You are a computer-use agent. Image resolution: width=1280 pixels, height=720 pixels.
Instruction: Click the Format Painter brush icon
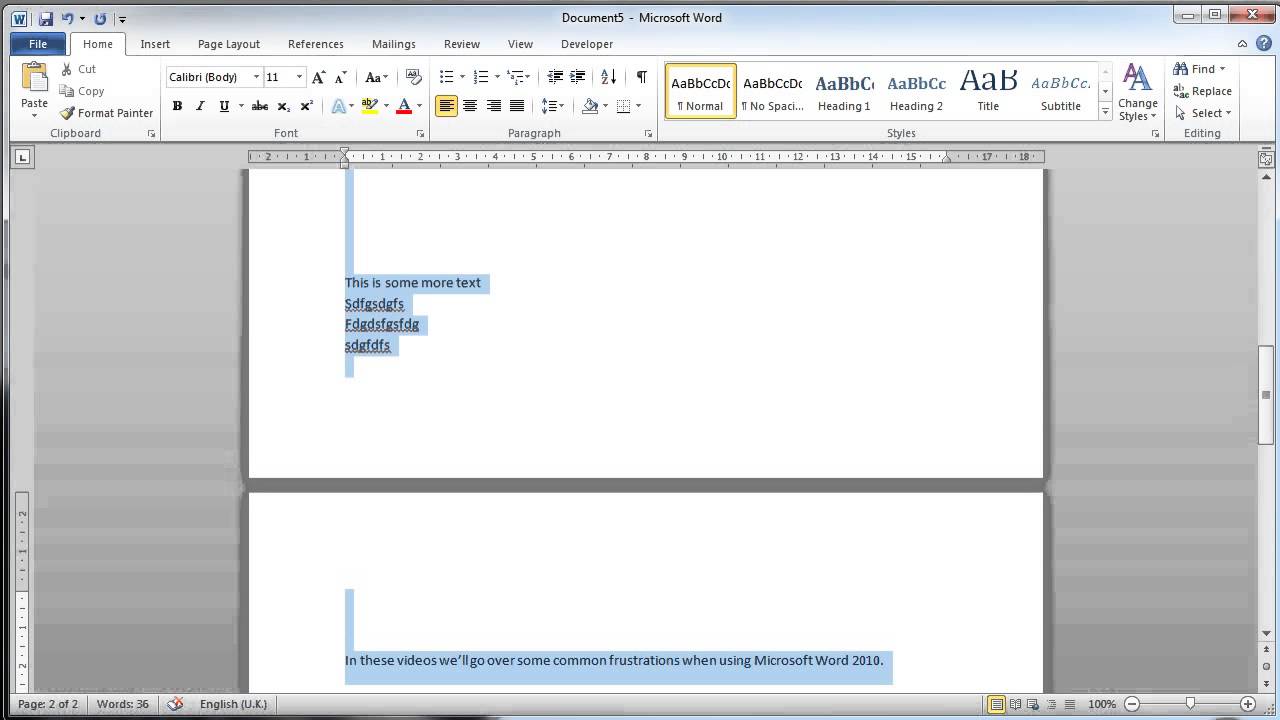(x=67, y=113)
